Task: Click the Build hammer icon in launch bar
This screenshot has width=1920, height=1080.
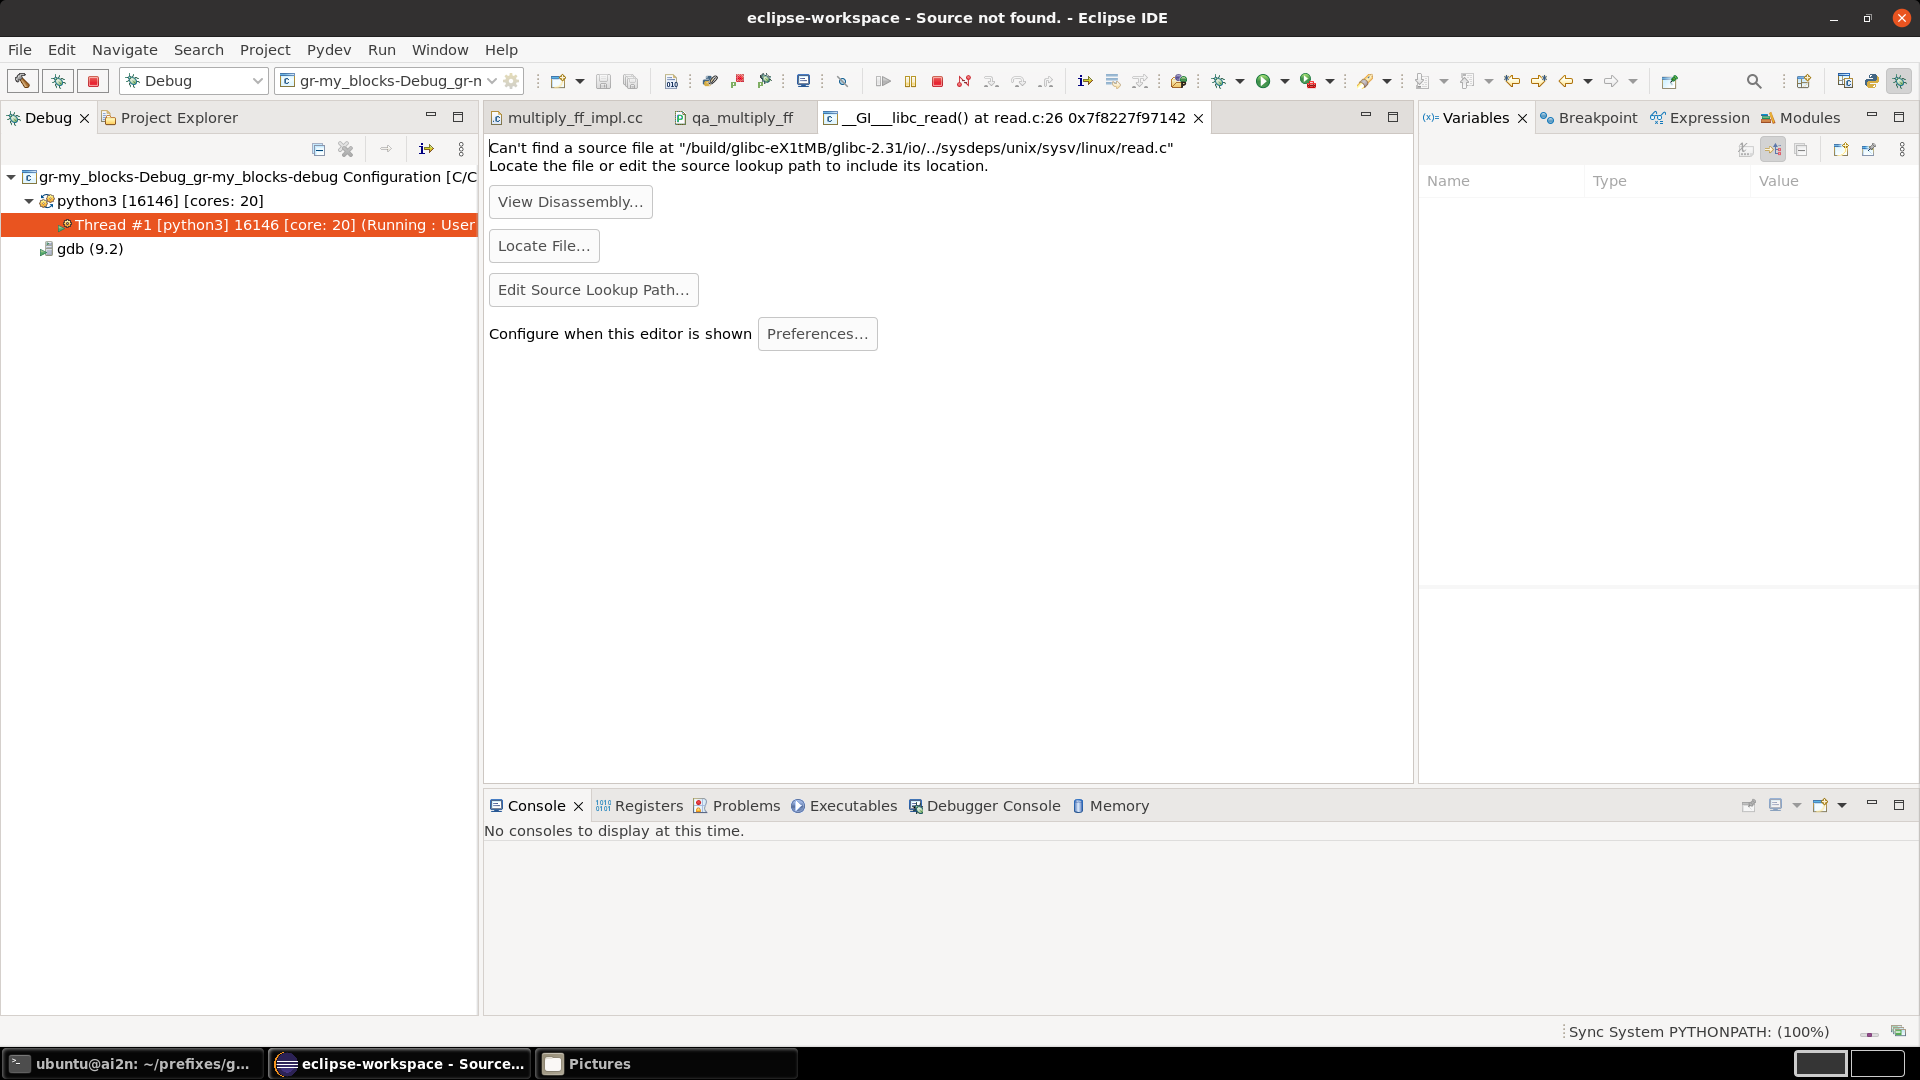Action: pos(22,81)
